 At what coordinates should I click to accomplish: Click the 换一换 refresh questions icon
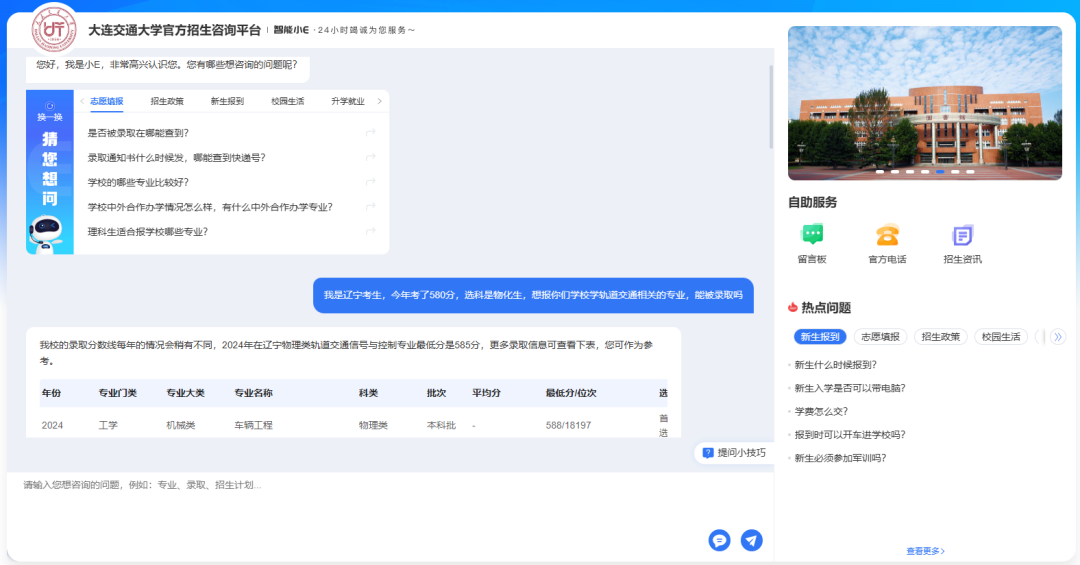(x=50, y=106)
